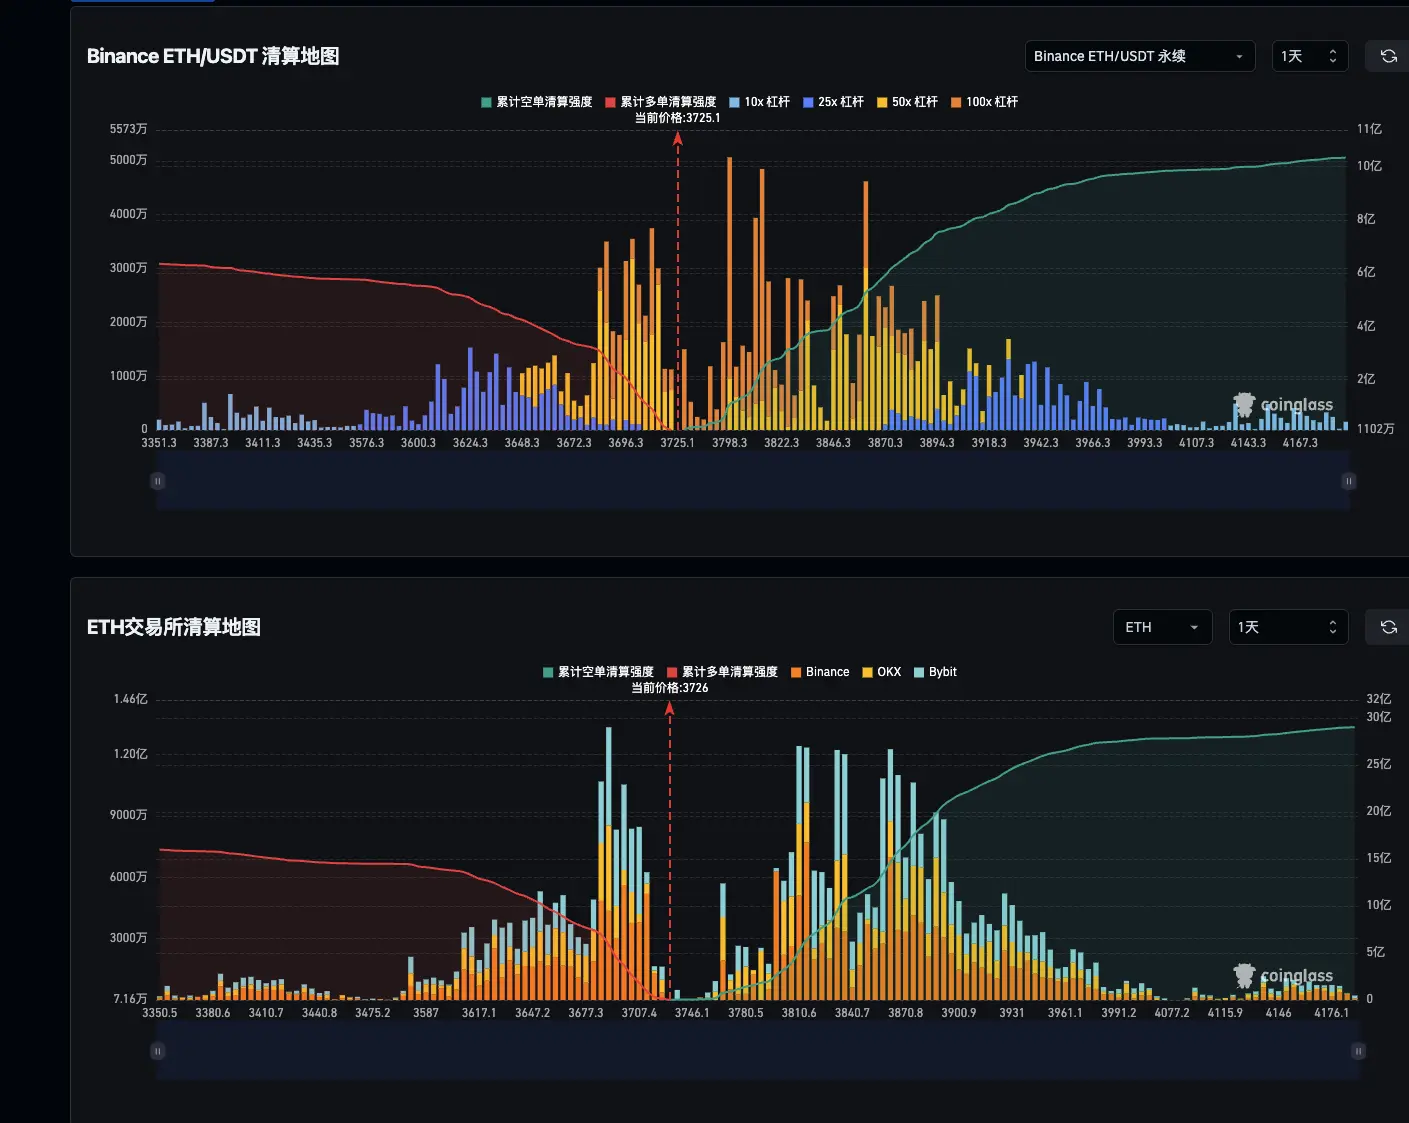Click the bottom chart range slider track
The width and height of the screenshot is (1409, 1123).
click(757, 1051)
